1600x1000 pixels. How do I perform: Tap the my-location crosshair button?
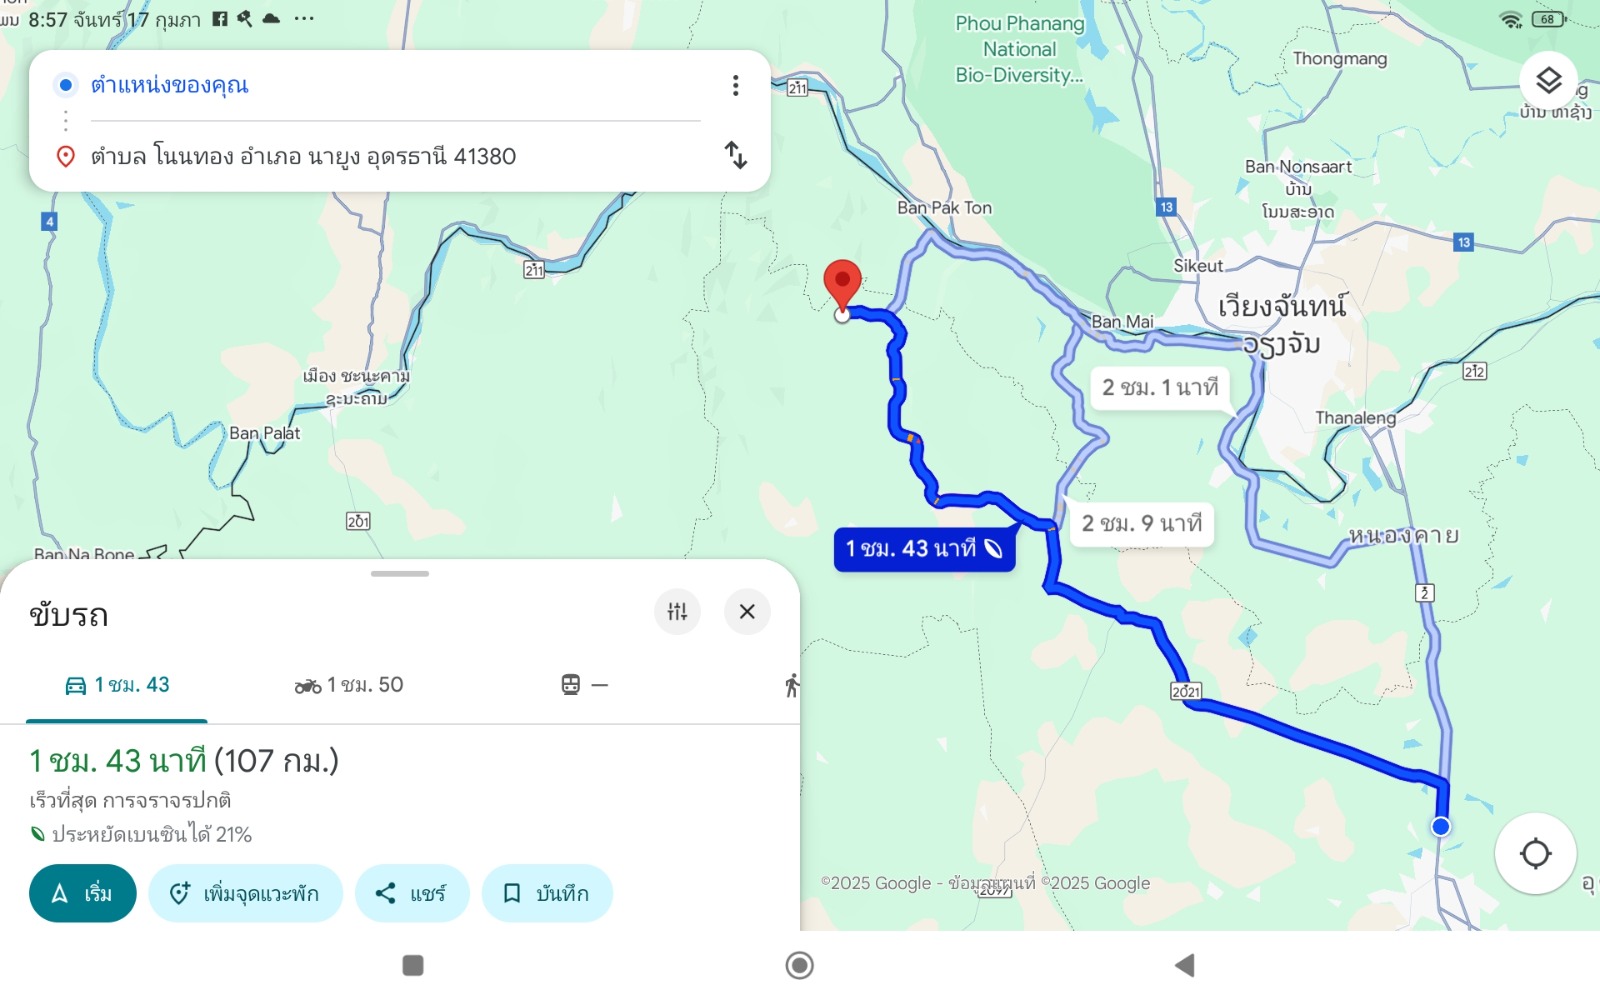[1535, 853]
